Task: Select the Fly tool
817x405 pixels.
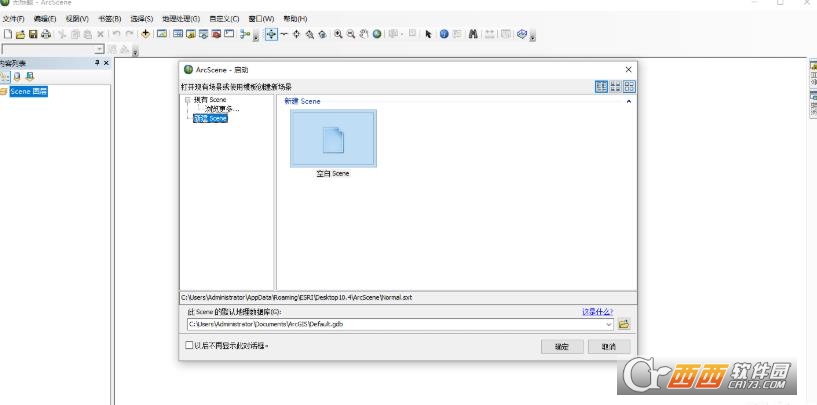Action: point(284,34)
